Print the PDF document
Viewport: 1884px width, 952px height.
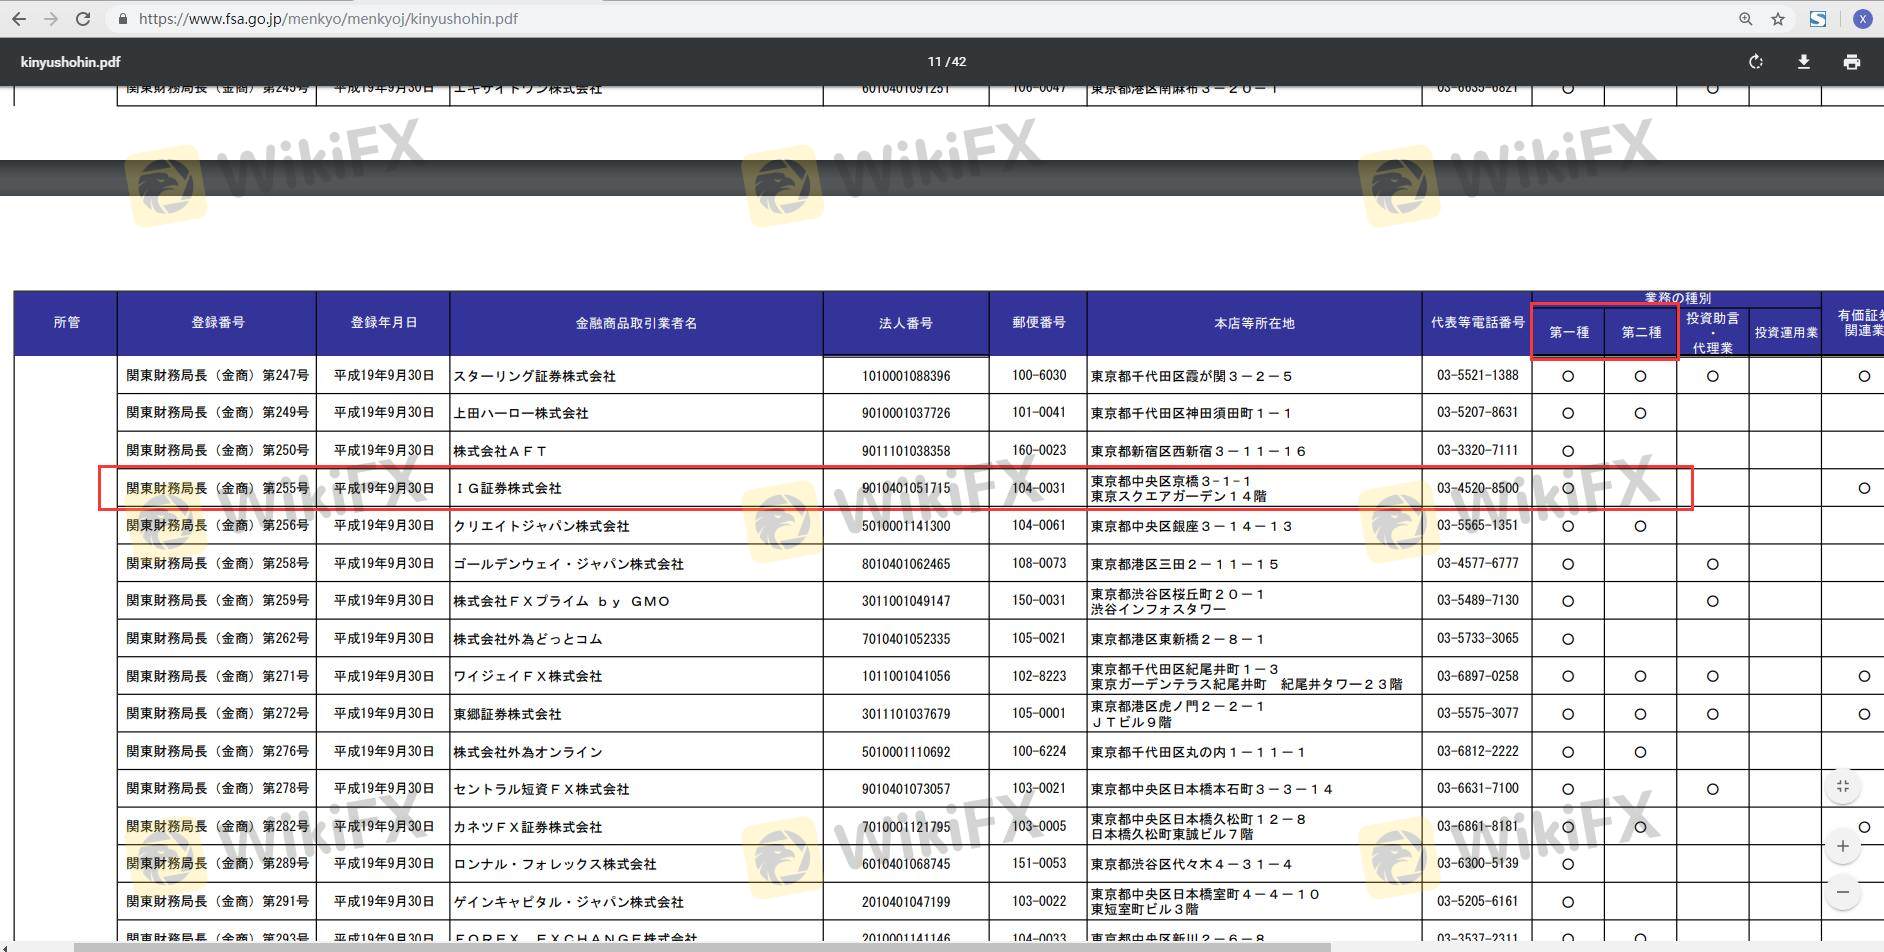pos(1851,62)
